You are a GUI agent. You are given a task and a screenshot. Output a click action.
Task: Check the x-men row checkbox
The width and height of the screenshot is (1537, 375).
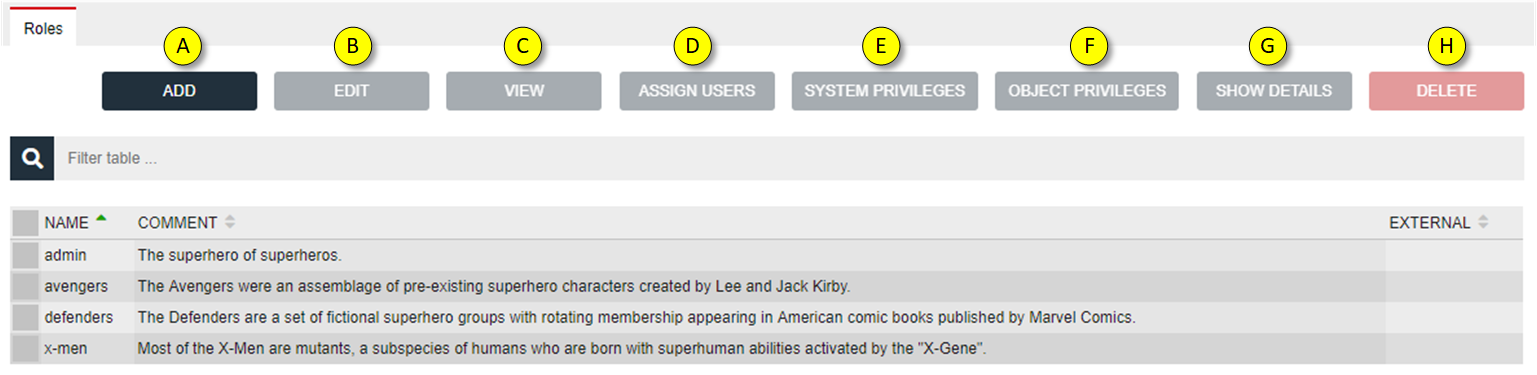tap(26, 348)
